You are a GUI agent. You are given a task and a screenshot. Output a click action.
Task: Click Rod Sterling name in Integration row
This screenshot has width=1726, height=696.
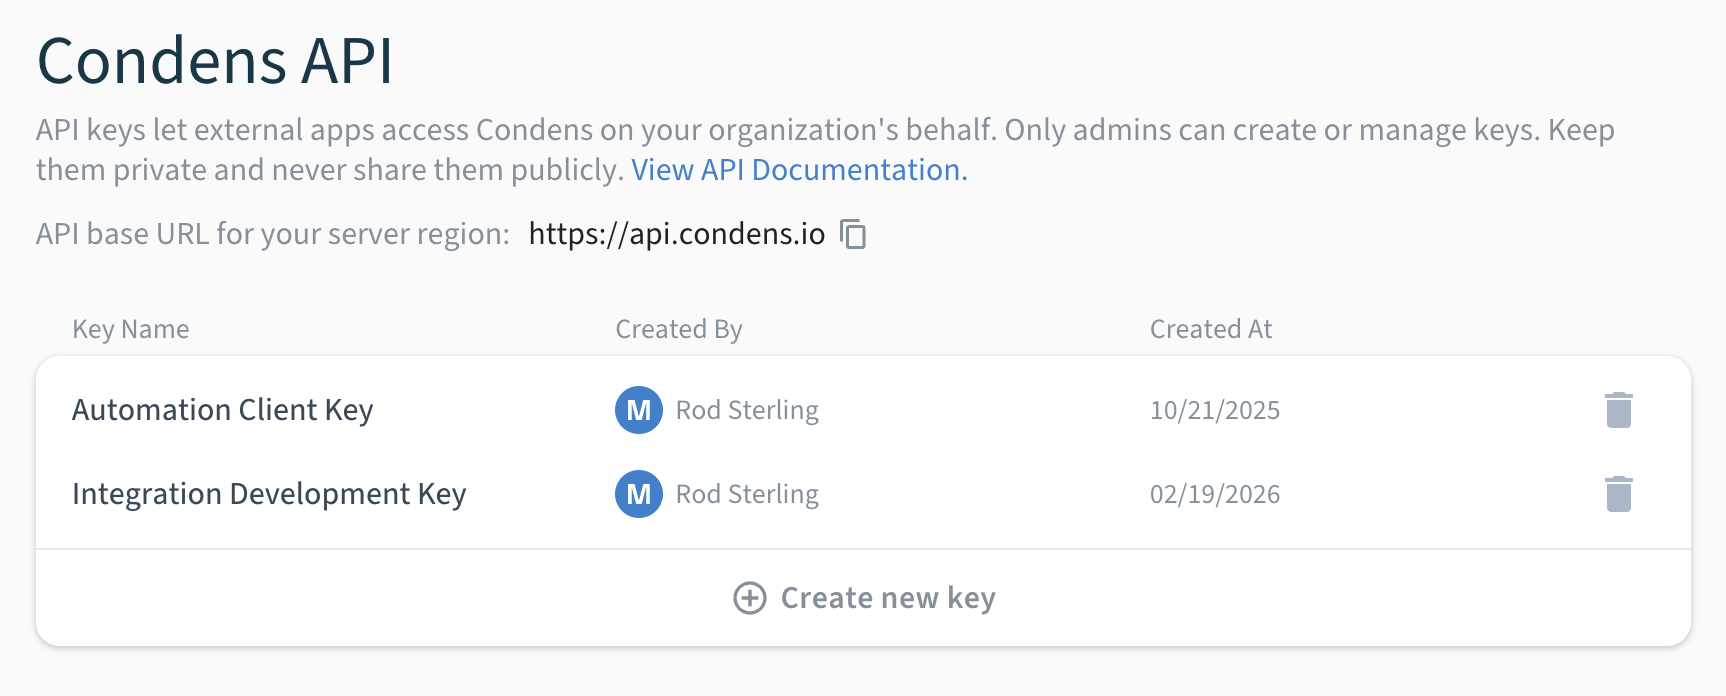tap(747, 494)
